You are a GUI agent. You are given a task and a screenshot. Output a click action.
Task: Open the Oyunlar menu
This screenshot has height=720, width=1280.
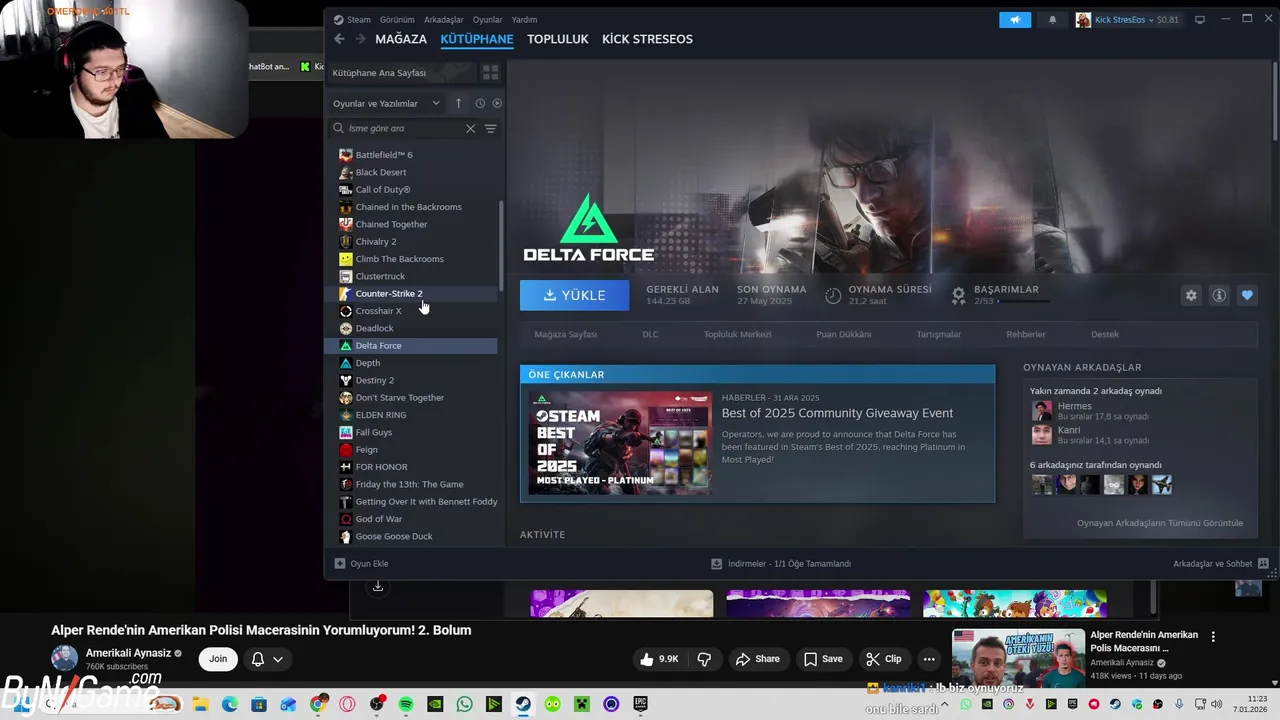[x=487, y=19]
